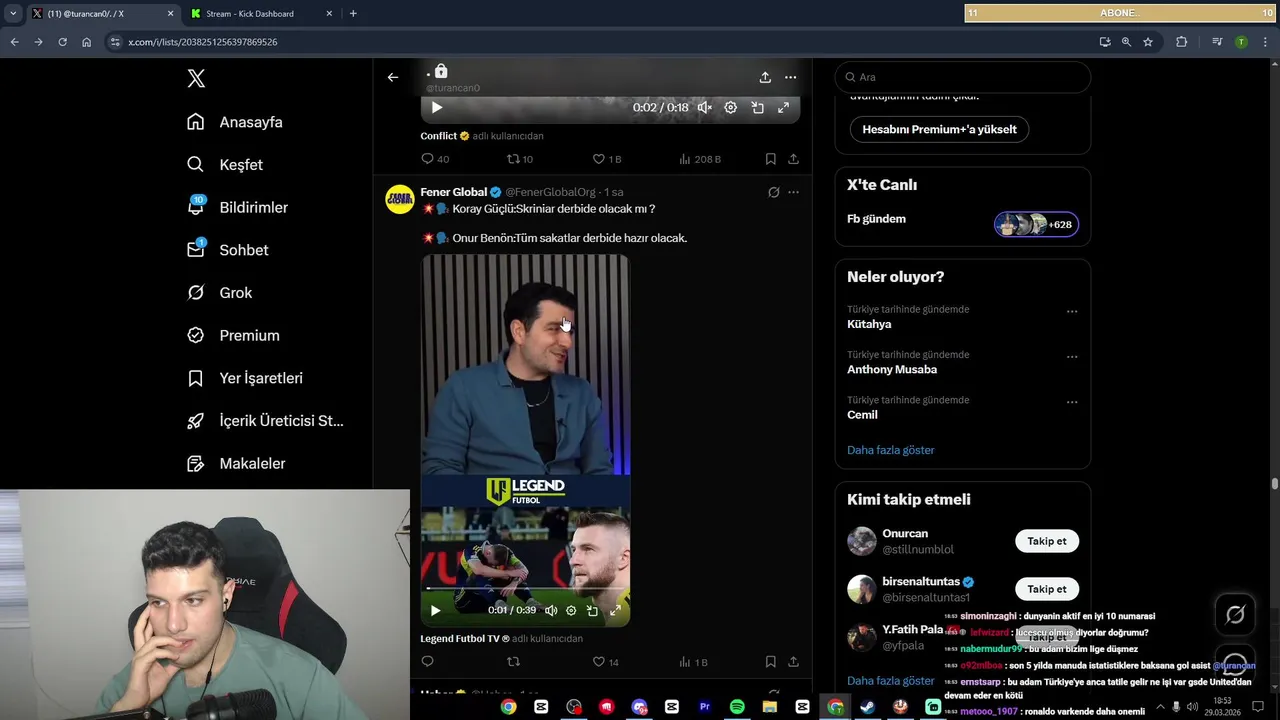
Task: Open Keşfet search page
Action: pyautogui.click(x=225, y=165)
